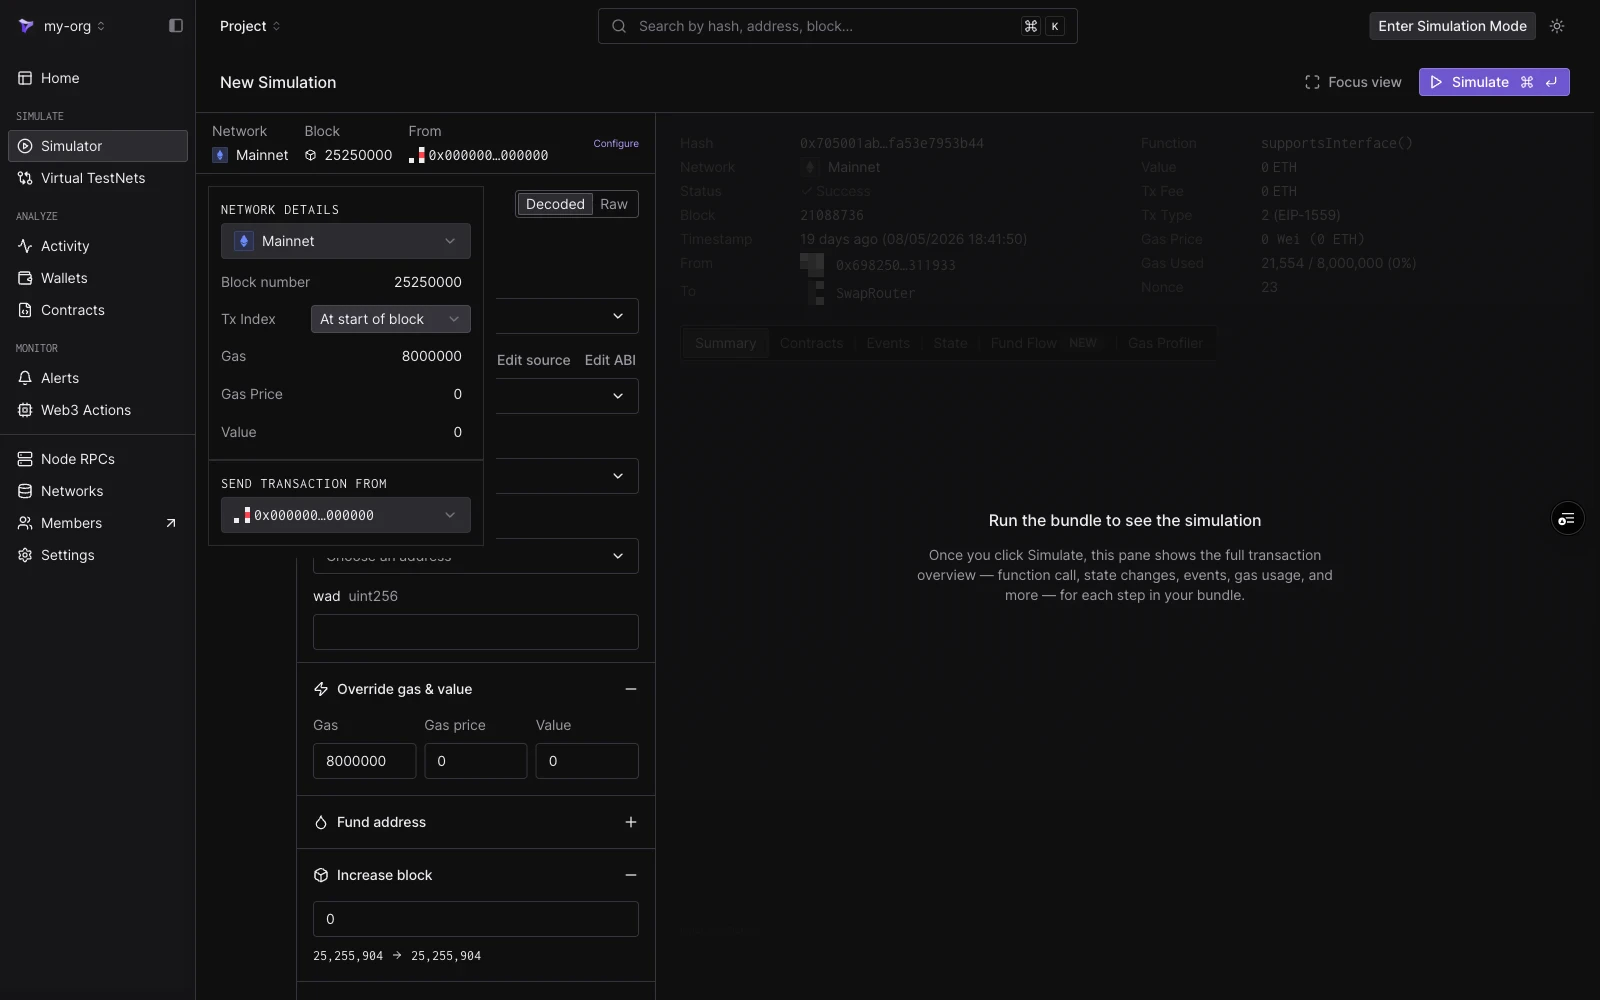Viewport: 1600px width, 1000px height.
Task: Click the Settings gear icon
Action: click(x=25, y=555)
